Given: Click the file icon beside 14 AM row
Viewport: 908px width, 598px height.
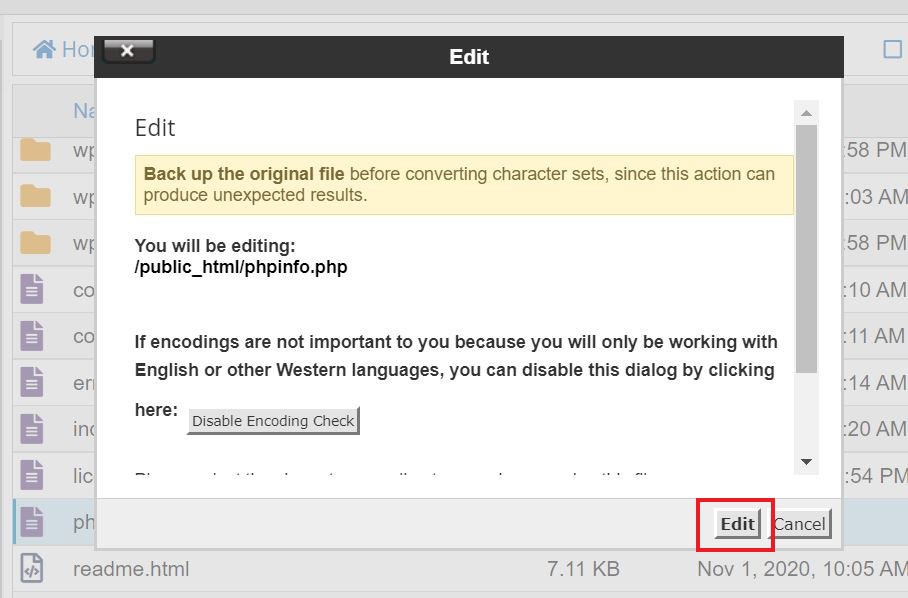Looking at the screenshot, I should pos(32,382).
